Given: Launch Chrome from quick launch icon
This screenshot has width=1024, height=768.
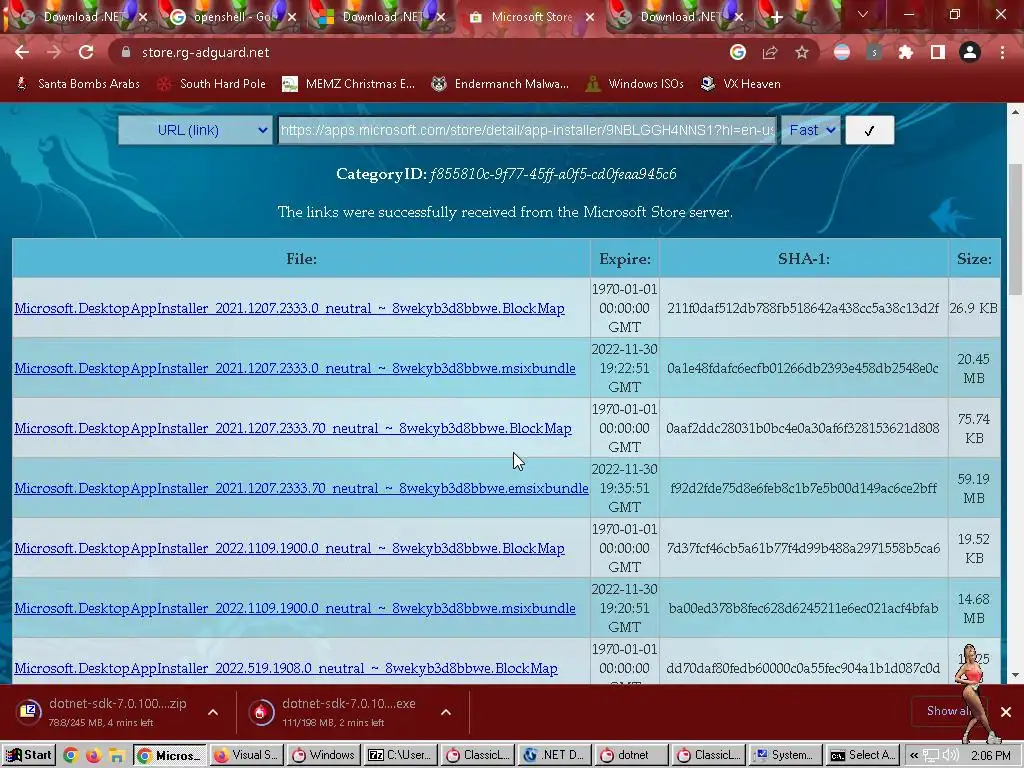Looking at the screenshot, I should tap(71, 756).
